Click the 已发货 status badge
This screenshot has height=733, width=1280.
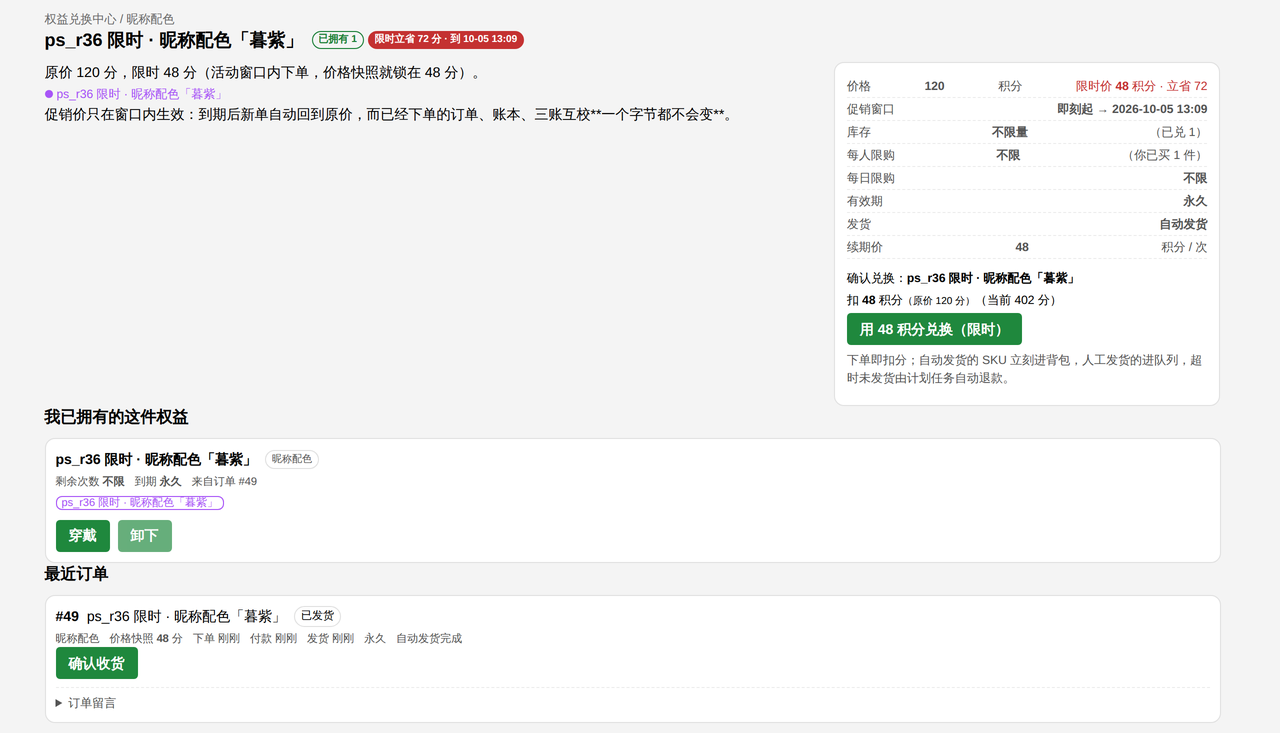tap(317, 616)
